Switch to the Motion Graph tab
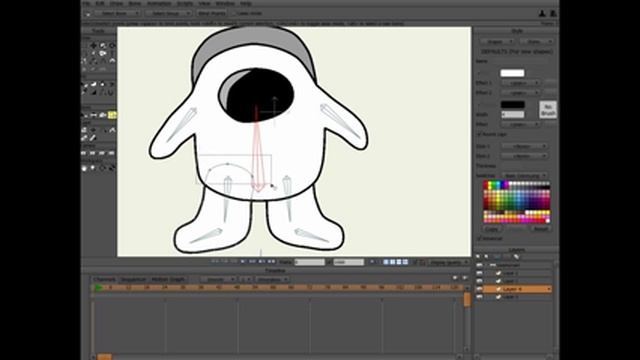This screenshot has height=360, width=640. (x=168, y=280)
